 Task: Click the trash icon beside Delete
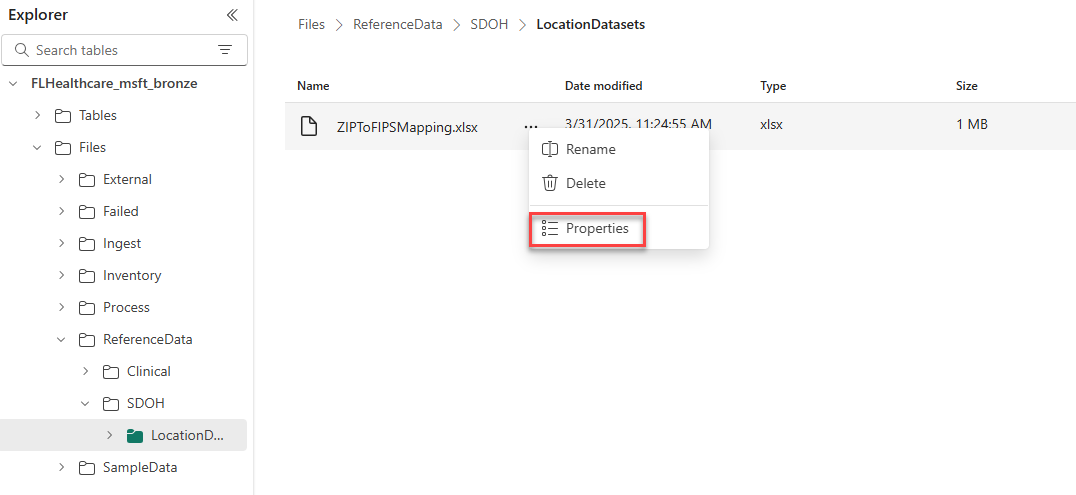(x=550, y=183)
